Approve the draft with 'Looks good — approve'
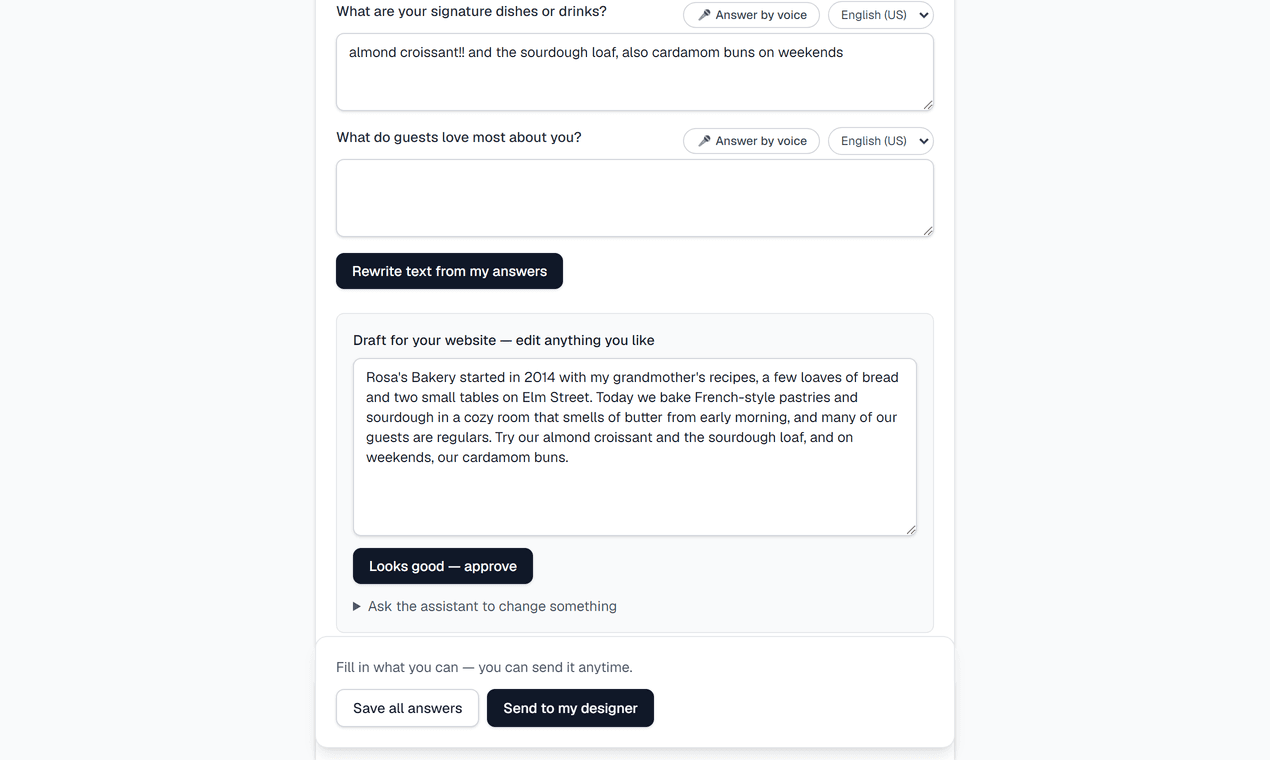This screenshot has width=1270, height=760. pyautogui.click(x=443, y=566)
